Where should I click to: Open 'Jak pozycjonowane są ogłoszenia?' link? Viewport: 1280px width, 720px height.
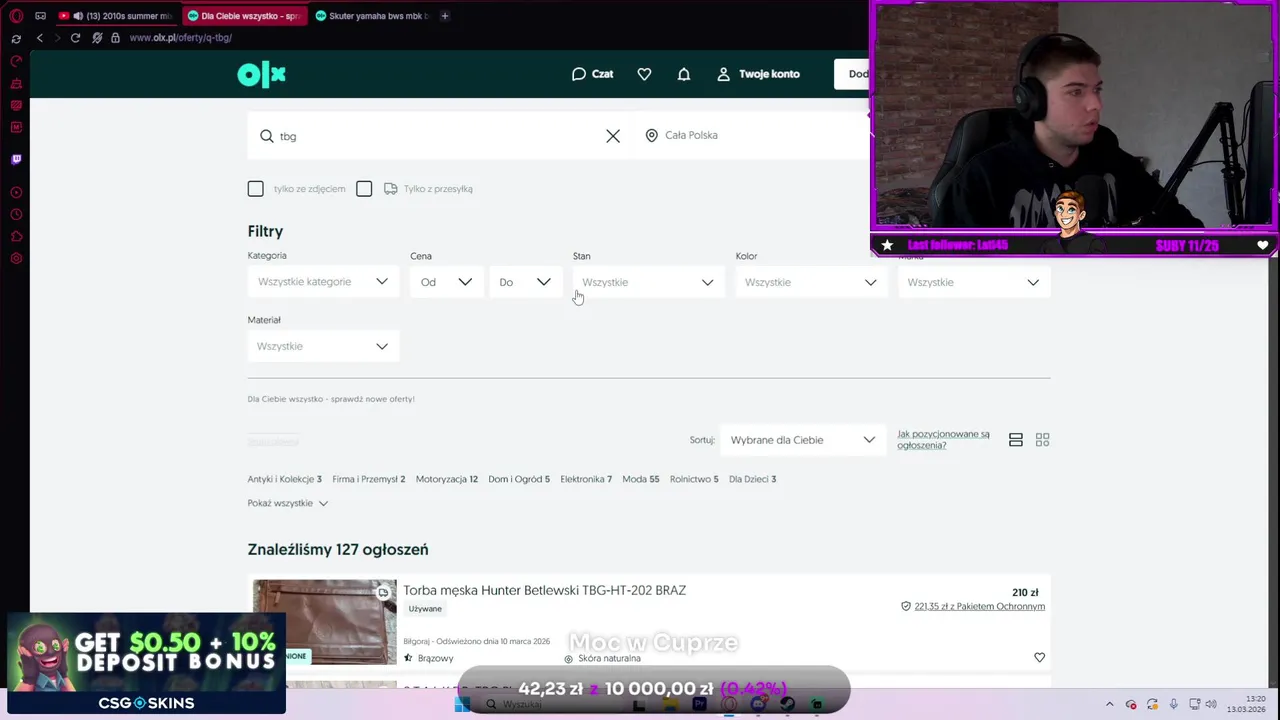(x=943, y=440)
